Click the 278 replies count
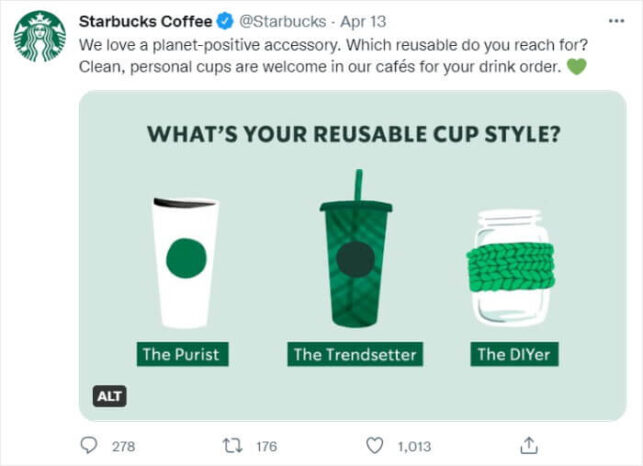This screenshot has width=643, height=466. point(123,445)
